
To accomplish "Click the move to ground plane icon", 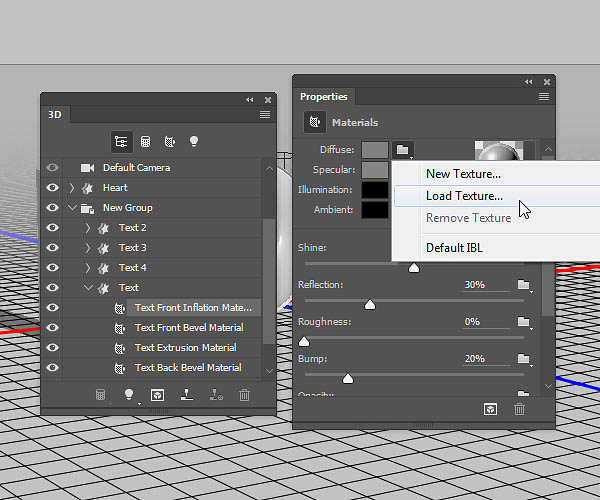I will point(187,395).
